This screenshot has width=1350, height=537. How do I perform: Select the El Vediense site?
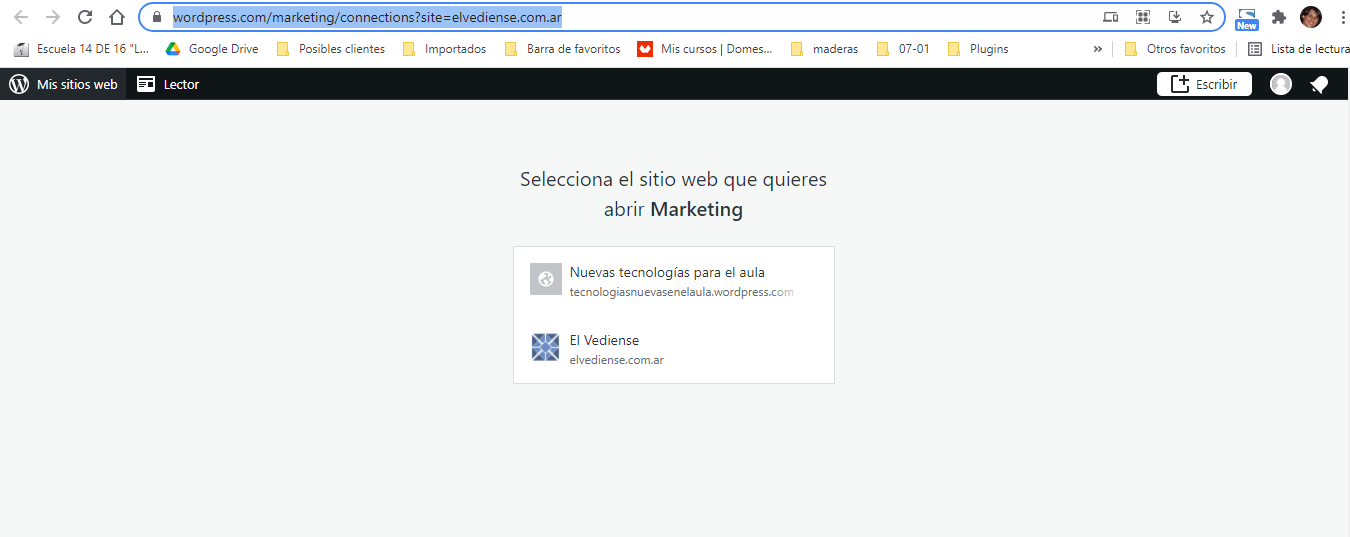[674, 349]
